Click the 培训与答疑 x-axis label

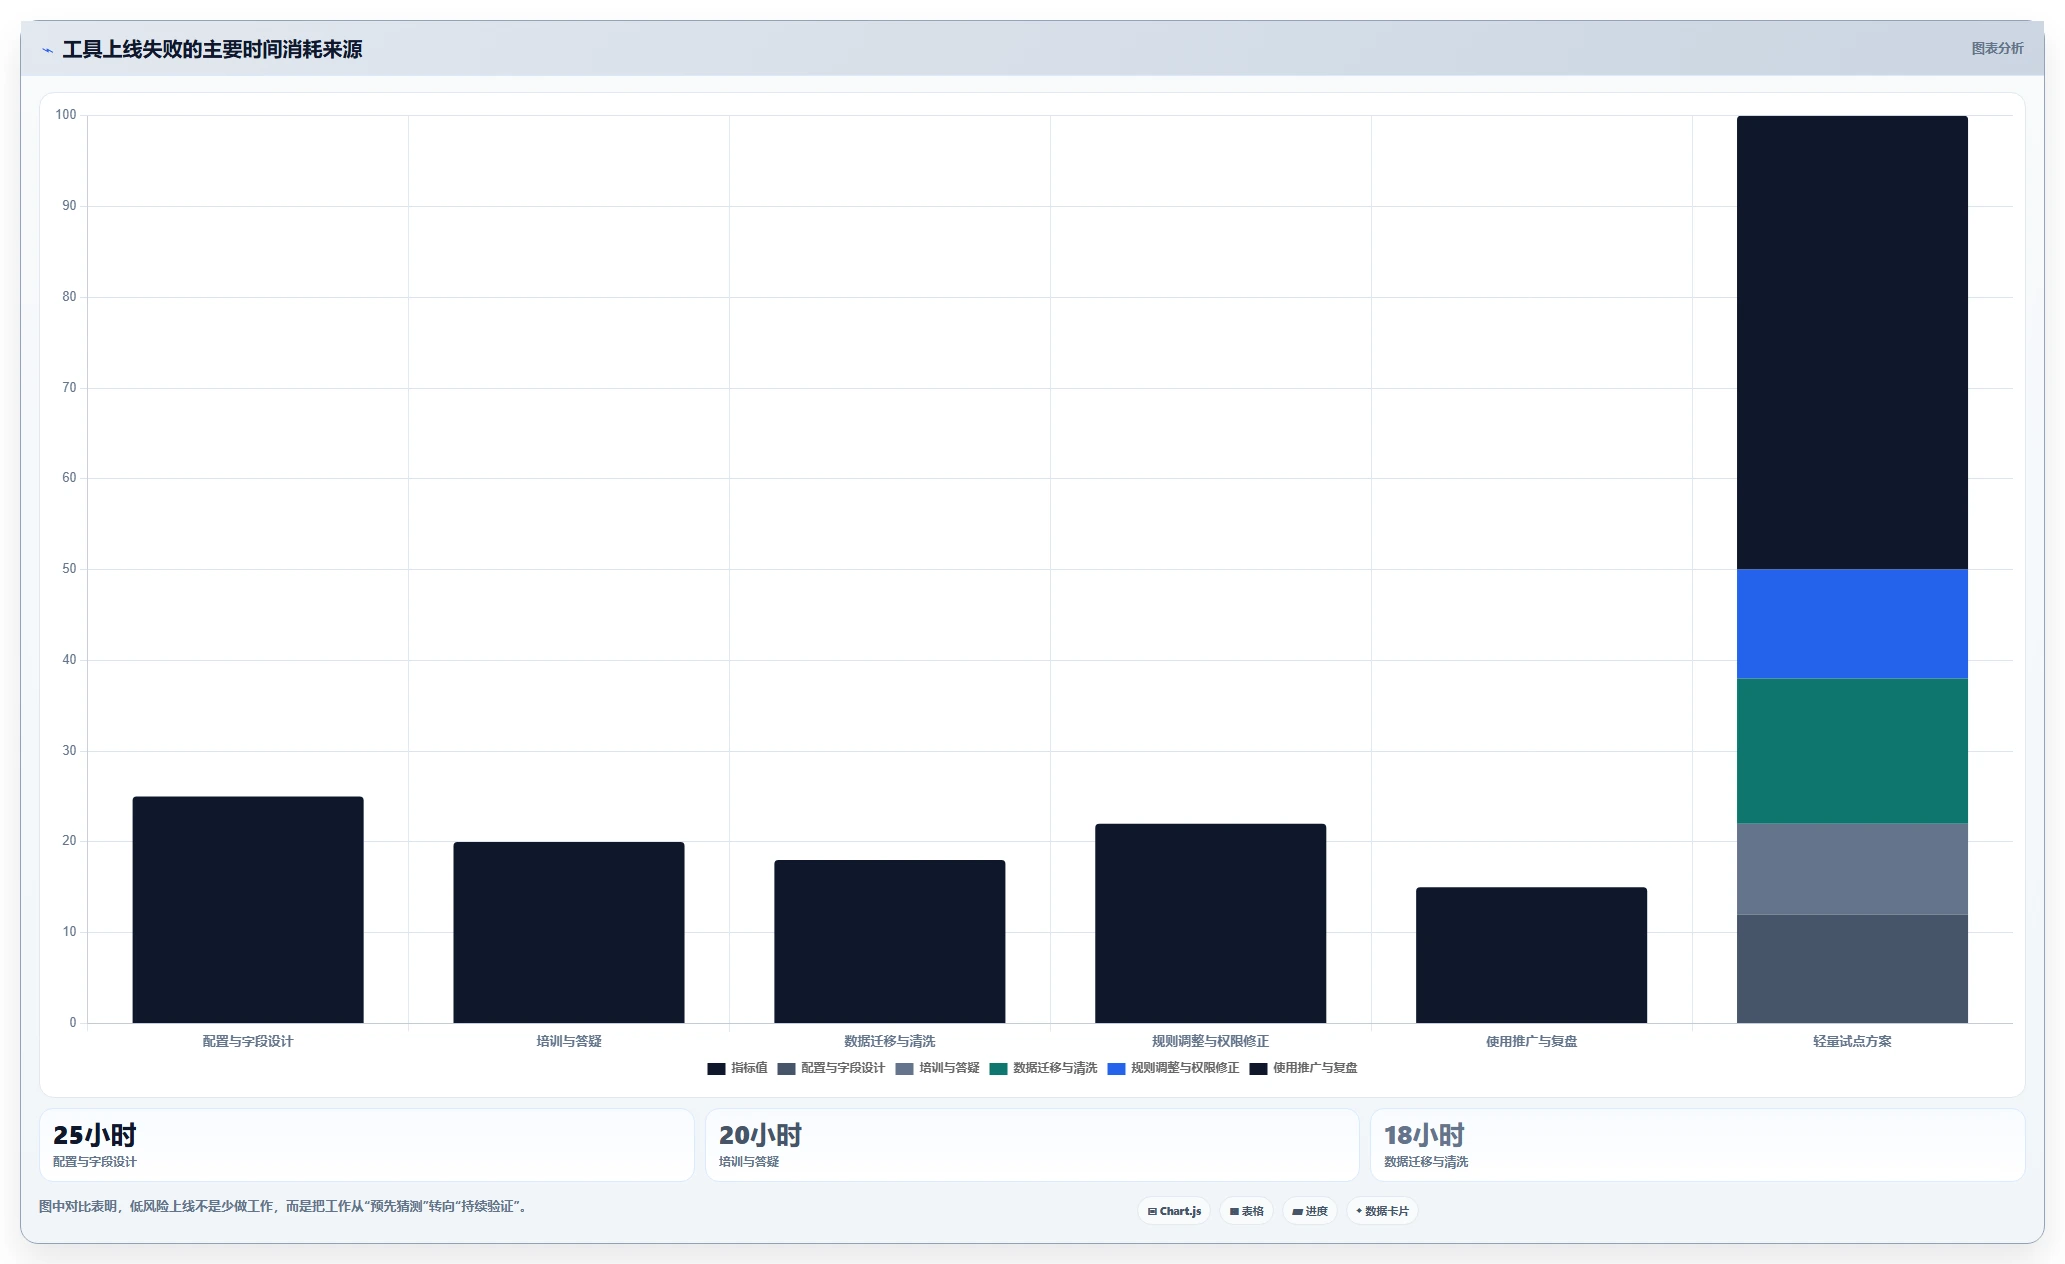[569, 1041]
